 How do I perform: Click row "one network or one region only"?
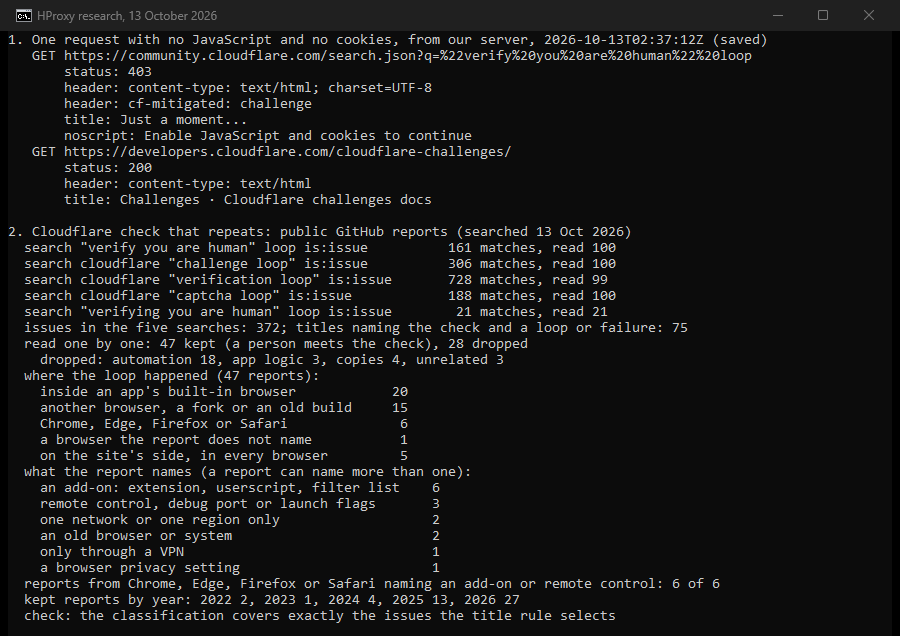240,521
